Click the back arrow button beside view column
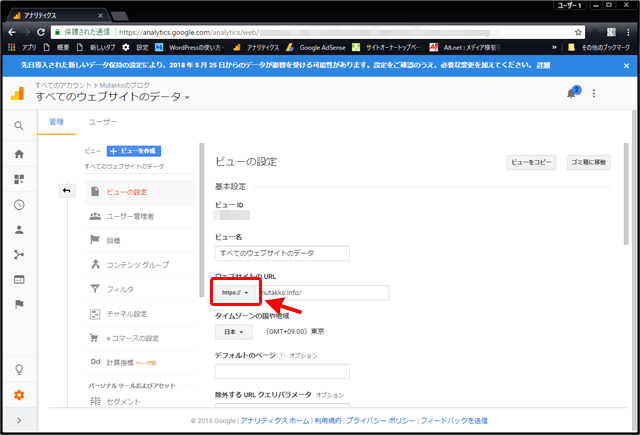Viewport: 640px width, 435px height. click(67, 191)
